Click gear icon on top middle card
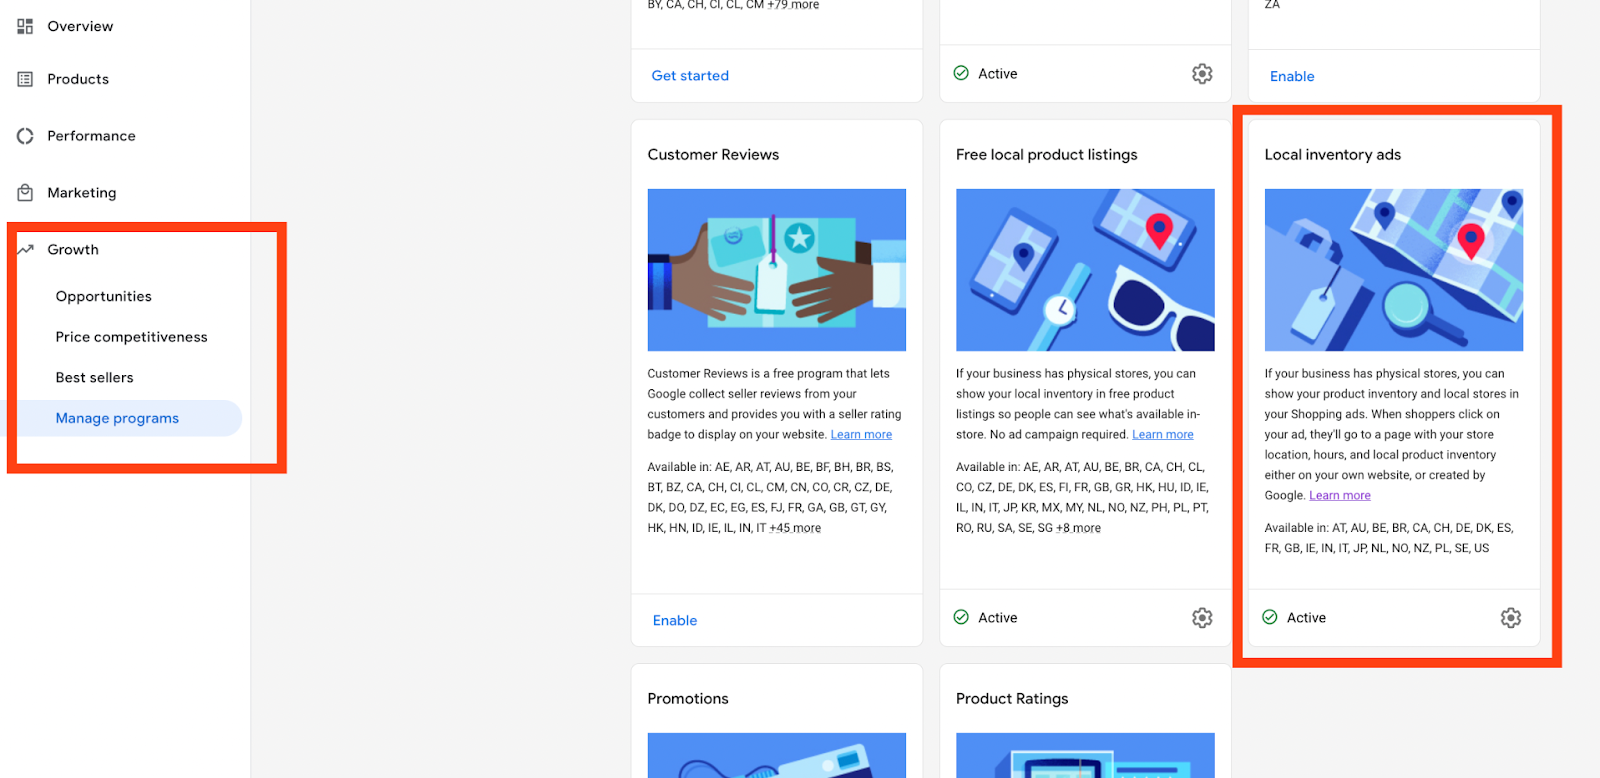Viewport: 1600px width, 778px height. click(1202, 74)
